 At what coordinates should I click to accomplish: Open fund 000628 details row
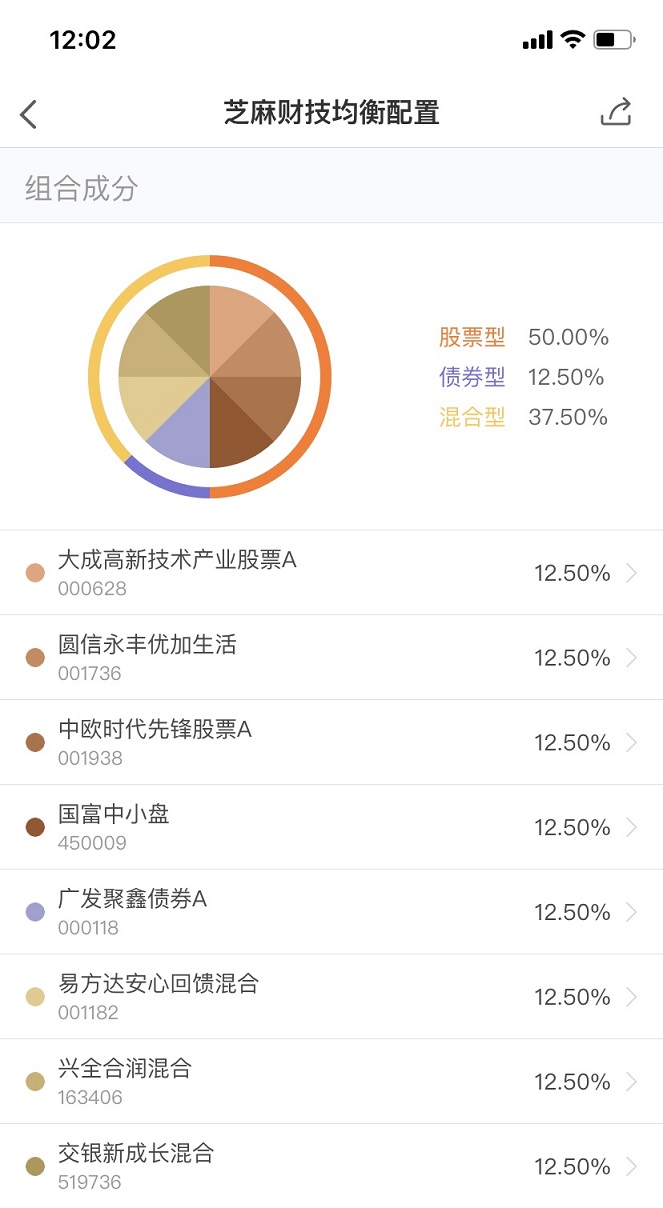pos(331,572)
